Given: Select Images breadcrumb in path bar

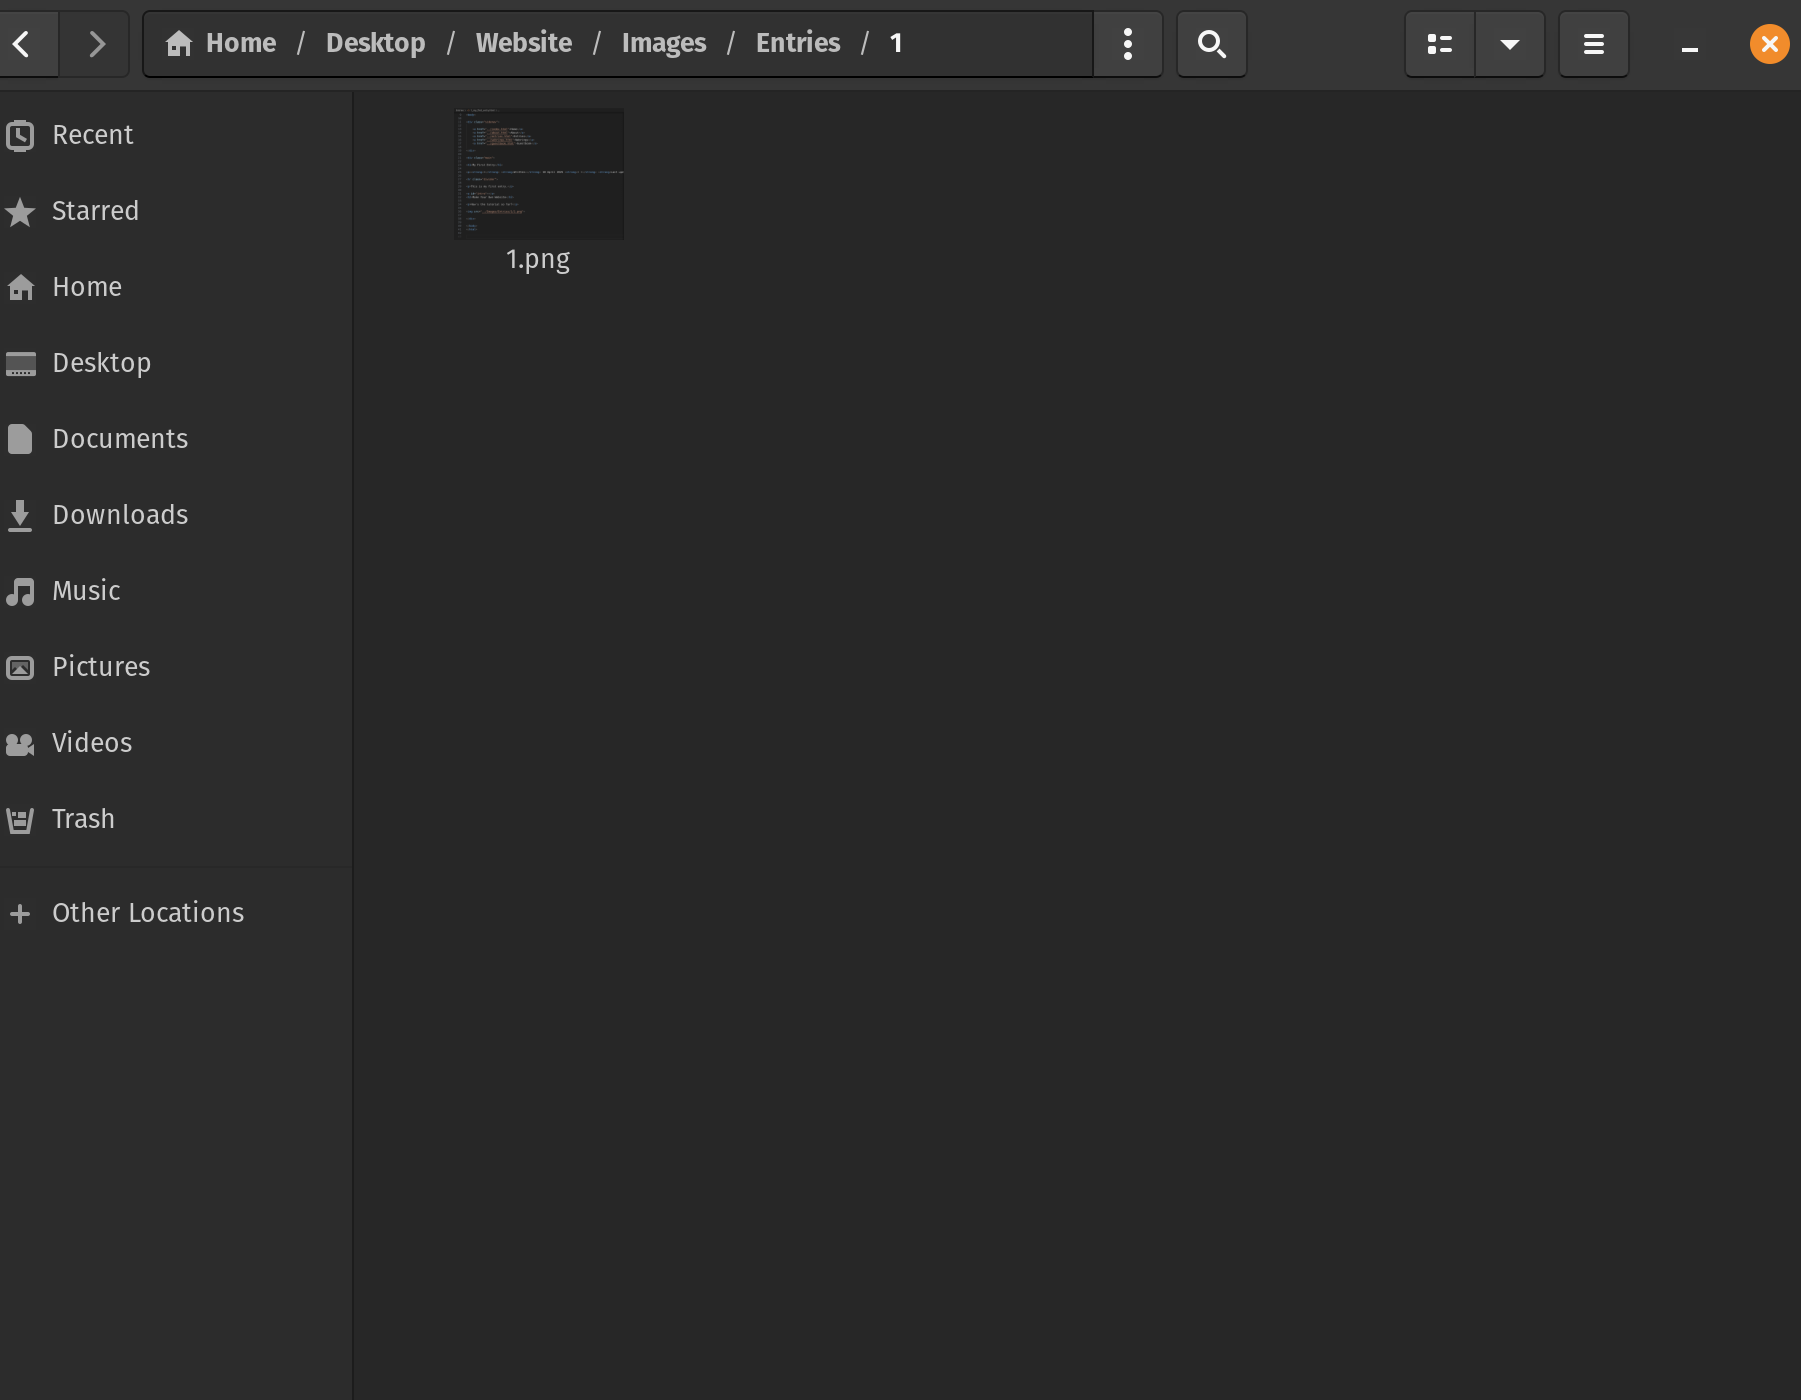Looking at the screenshot, I should tap(663, 43).
